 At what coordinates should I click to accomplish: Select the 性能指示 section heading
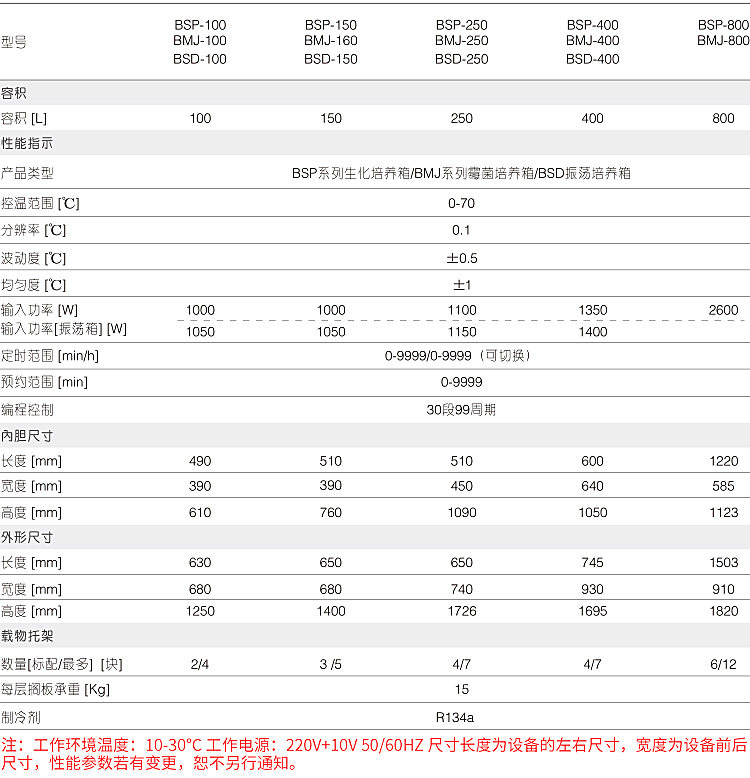(27, 143)
